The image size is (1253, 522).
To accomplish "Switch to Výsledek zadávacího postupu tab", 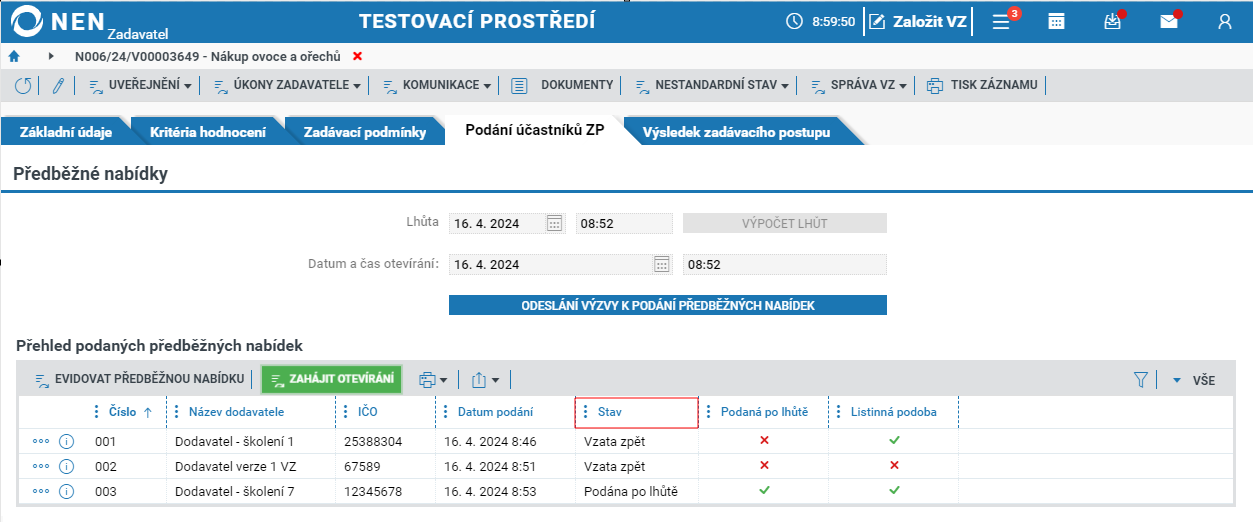I will (x=737, y=132).
